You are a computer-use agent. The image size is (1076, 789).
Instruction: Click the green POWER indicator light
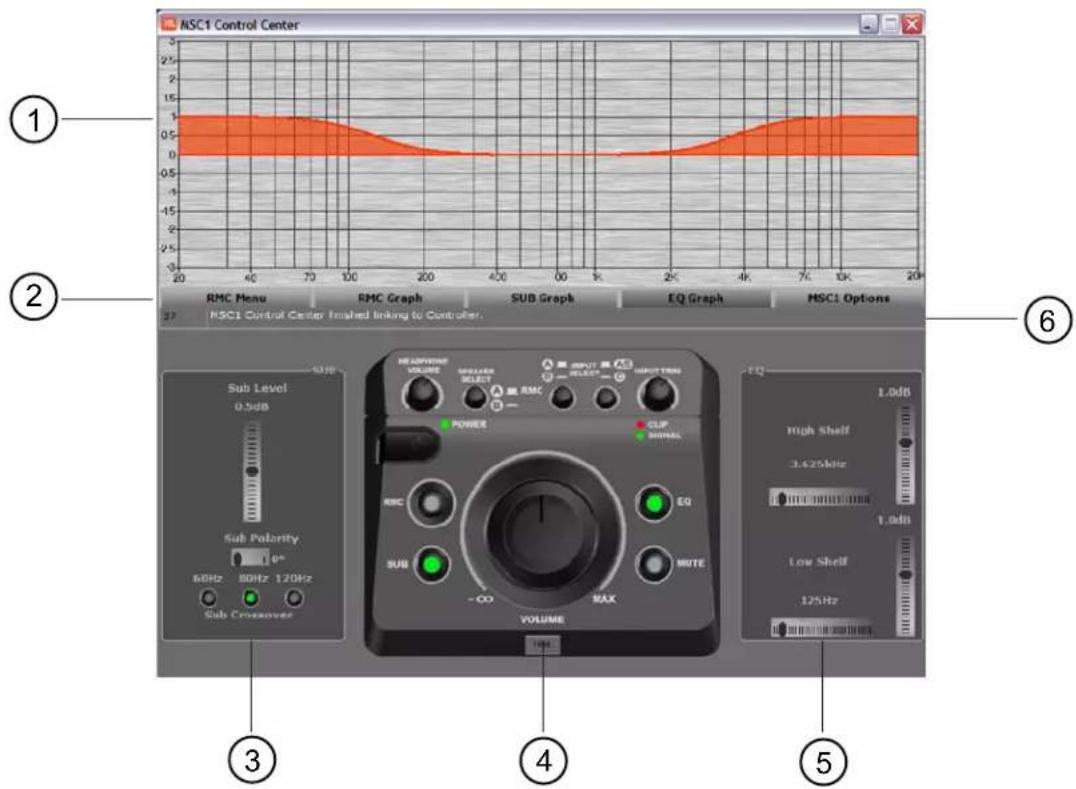pos(445,425)
